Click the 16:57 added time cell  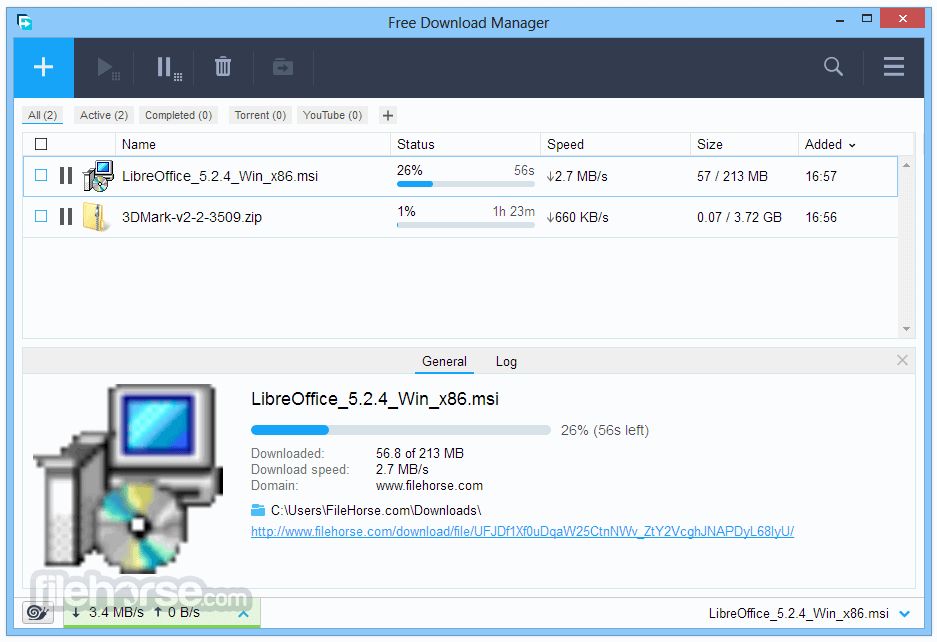tap(821, 176)
